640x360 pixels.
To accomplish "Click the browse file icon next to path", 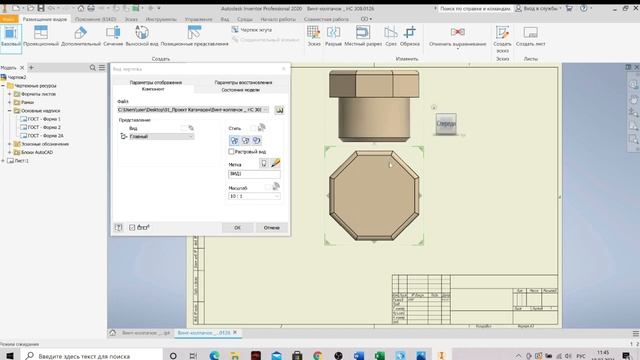I will [x=279, y=110].
